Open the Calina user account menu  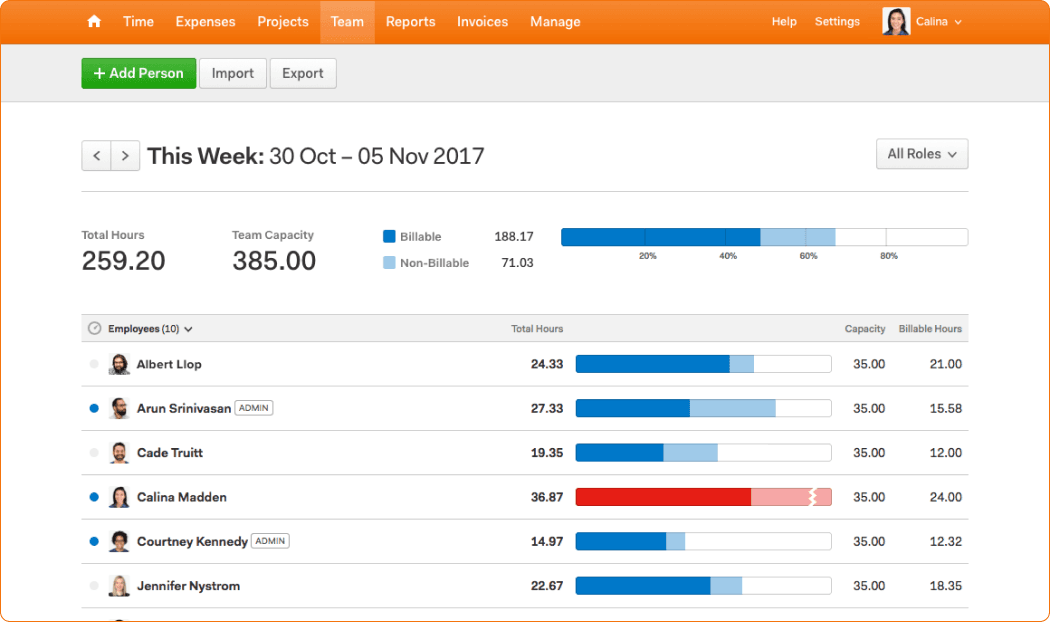tap(923, 22)
